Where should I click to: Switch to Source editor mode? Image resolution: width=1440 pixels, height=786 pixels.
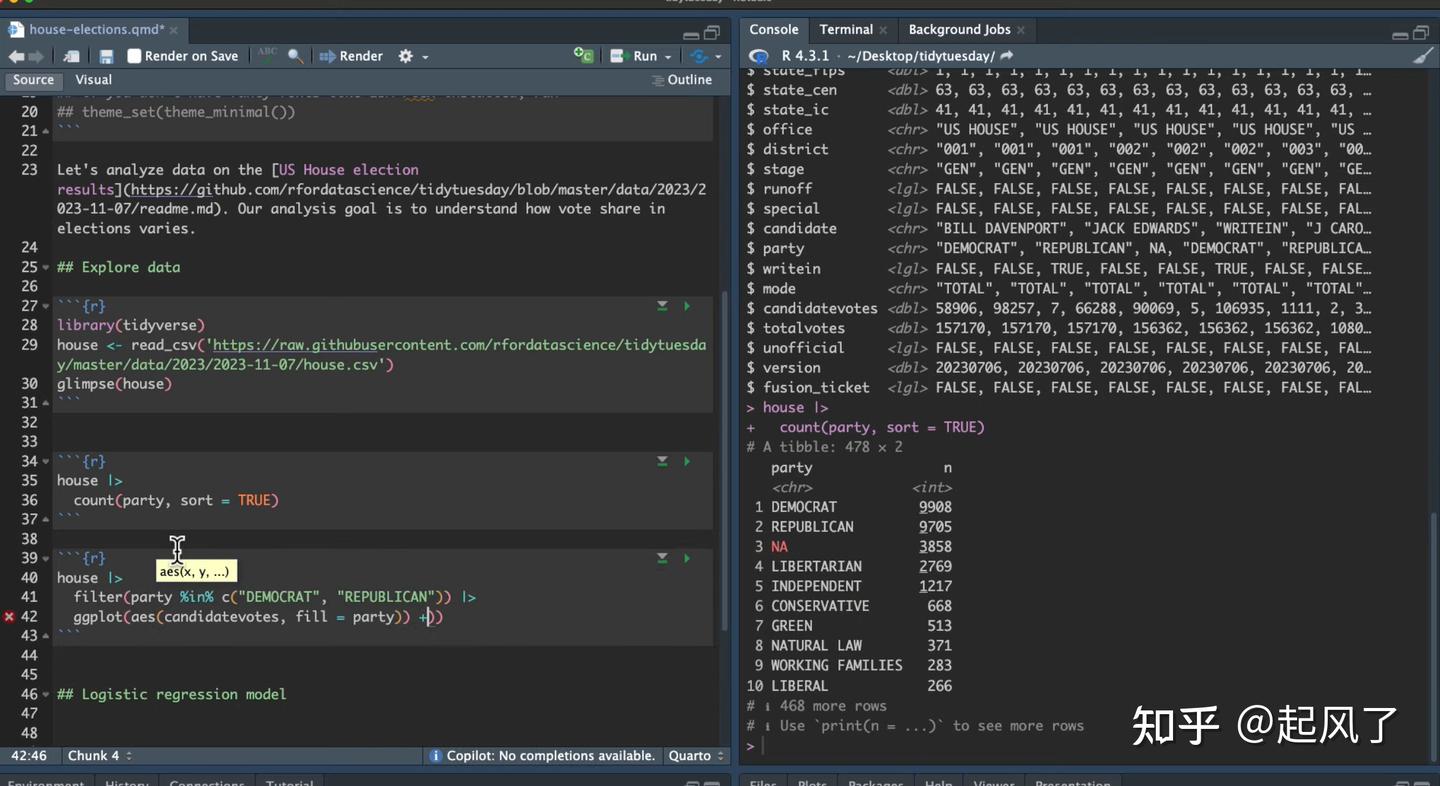click(34, 80)
